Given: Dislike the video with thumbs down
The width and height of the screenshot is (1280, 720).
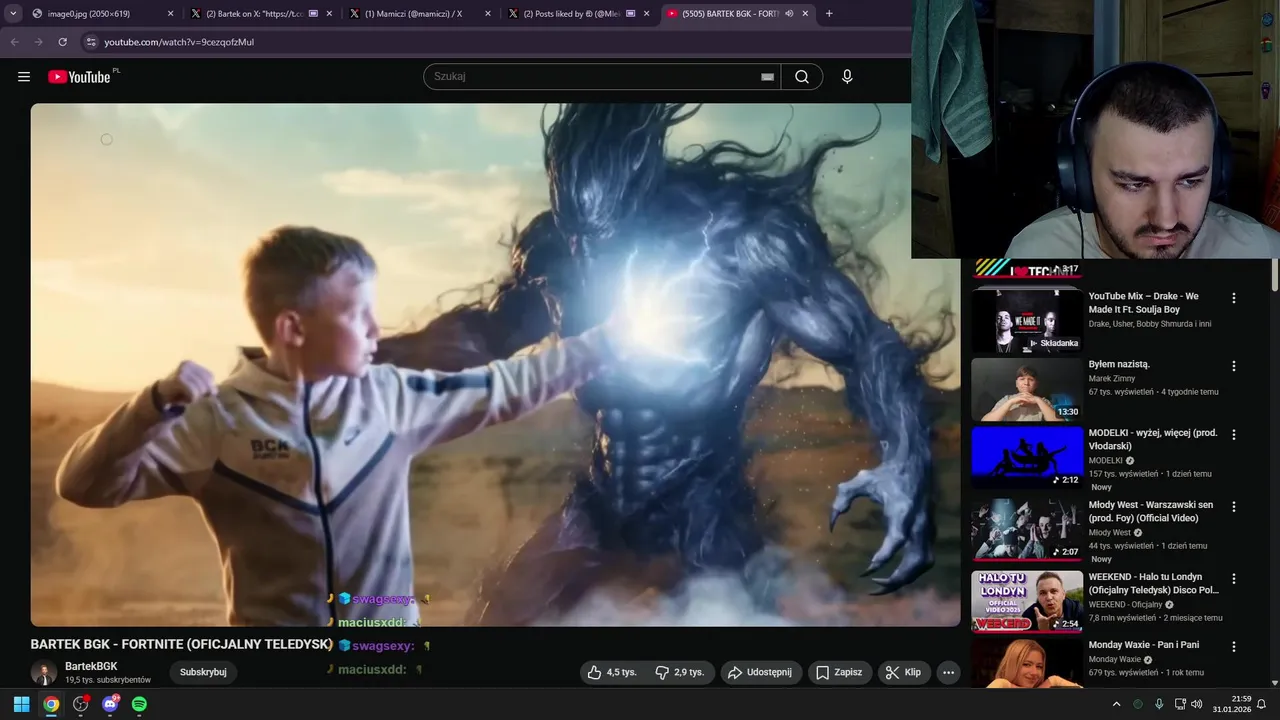Looking at the screenshot, I should [x=681, y=672].
